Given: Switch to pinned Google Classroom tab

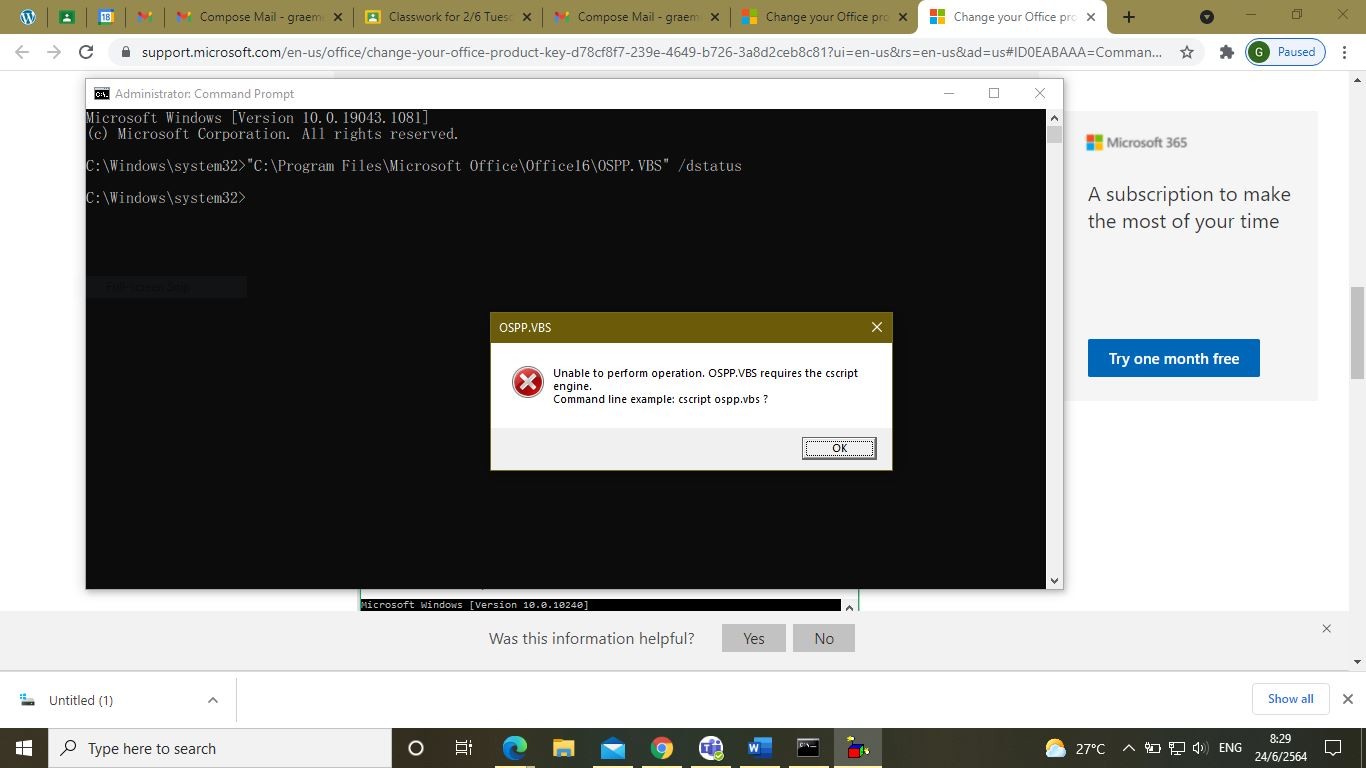Looking at the screenshot, I should pyautogui.click(x=66, y=17).
